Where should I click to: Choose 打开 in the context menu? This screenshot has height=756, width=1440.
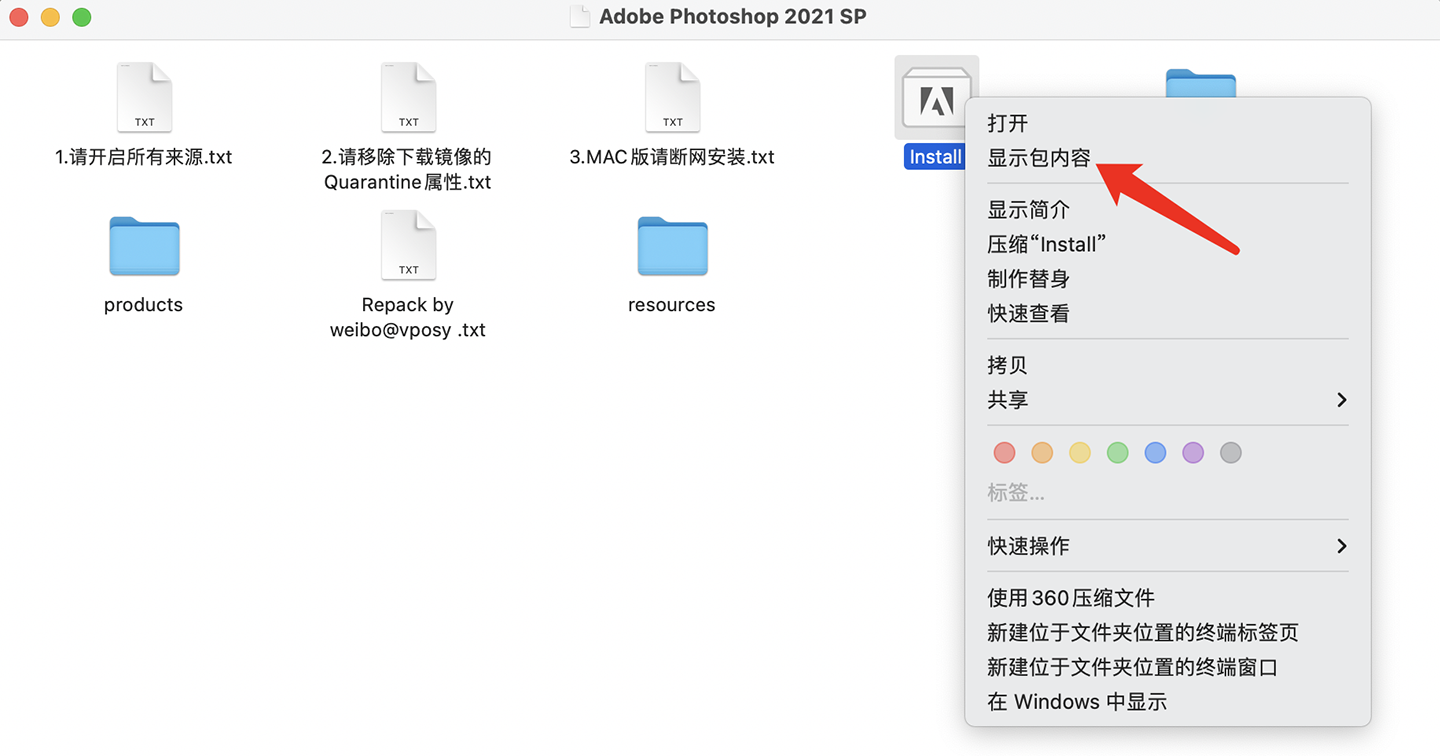tap(1008, 123)
